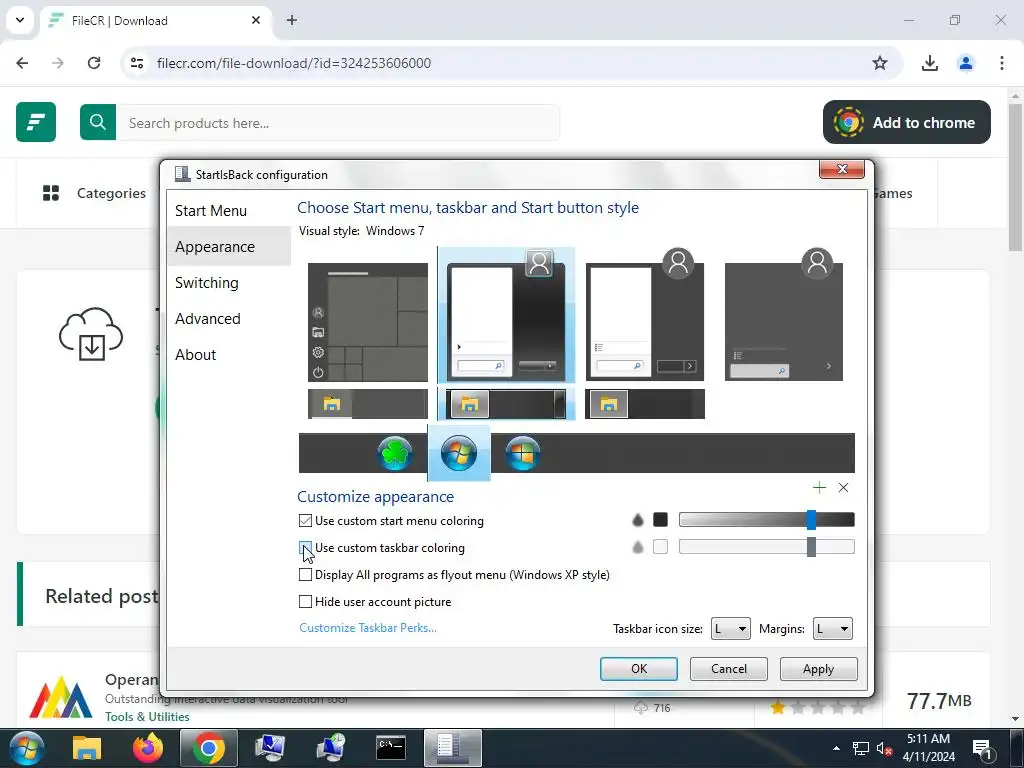Bookmark this page with the star icon
The height and width of the screenshot is (768, 1024).
point(880,63)
